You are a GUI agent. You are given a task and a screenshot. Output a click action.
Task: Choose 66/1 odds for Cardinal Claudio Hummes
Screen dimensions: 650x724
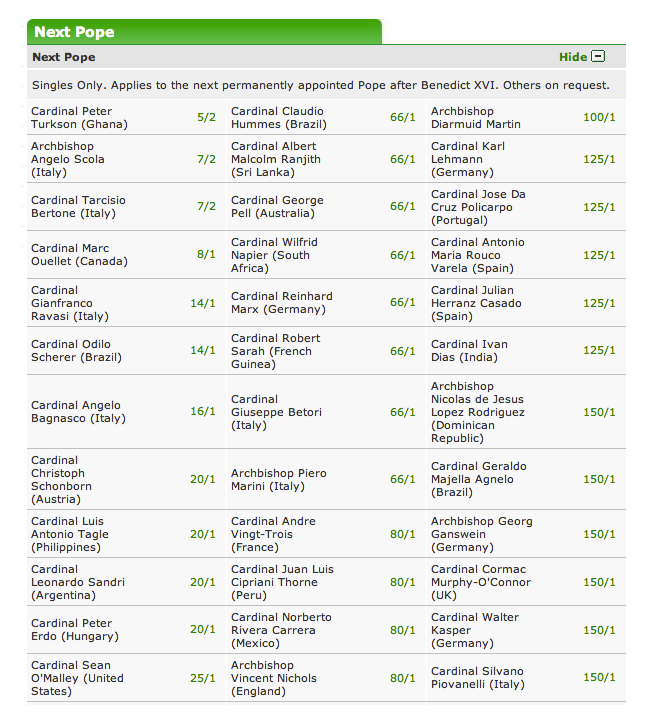coord(403,117)
